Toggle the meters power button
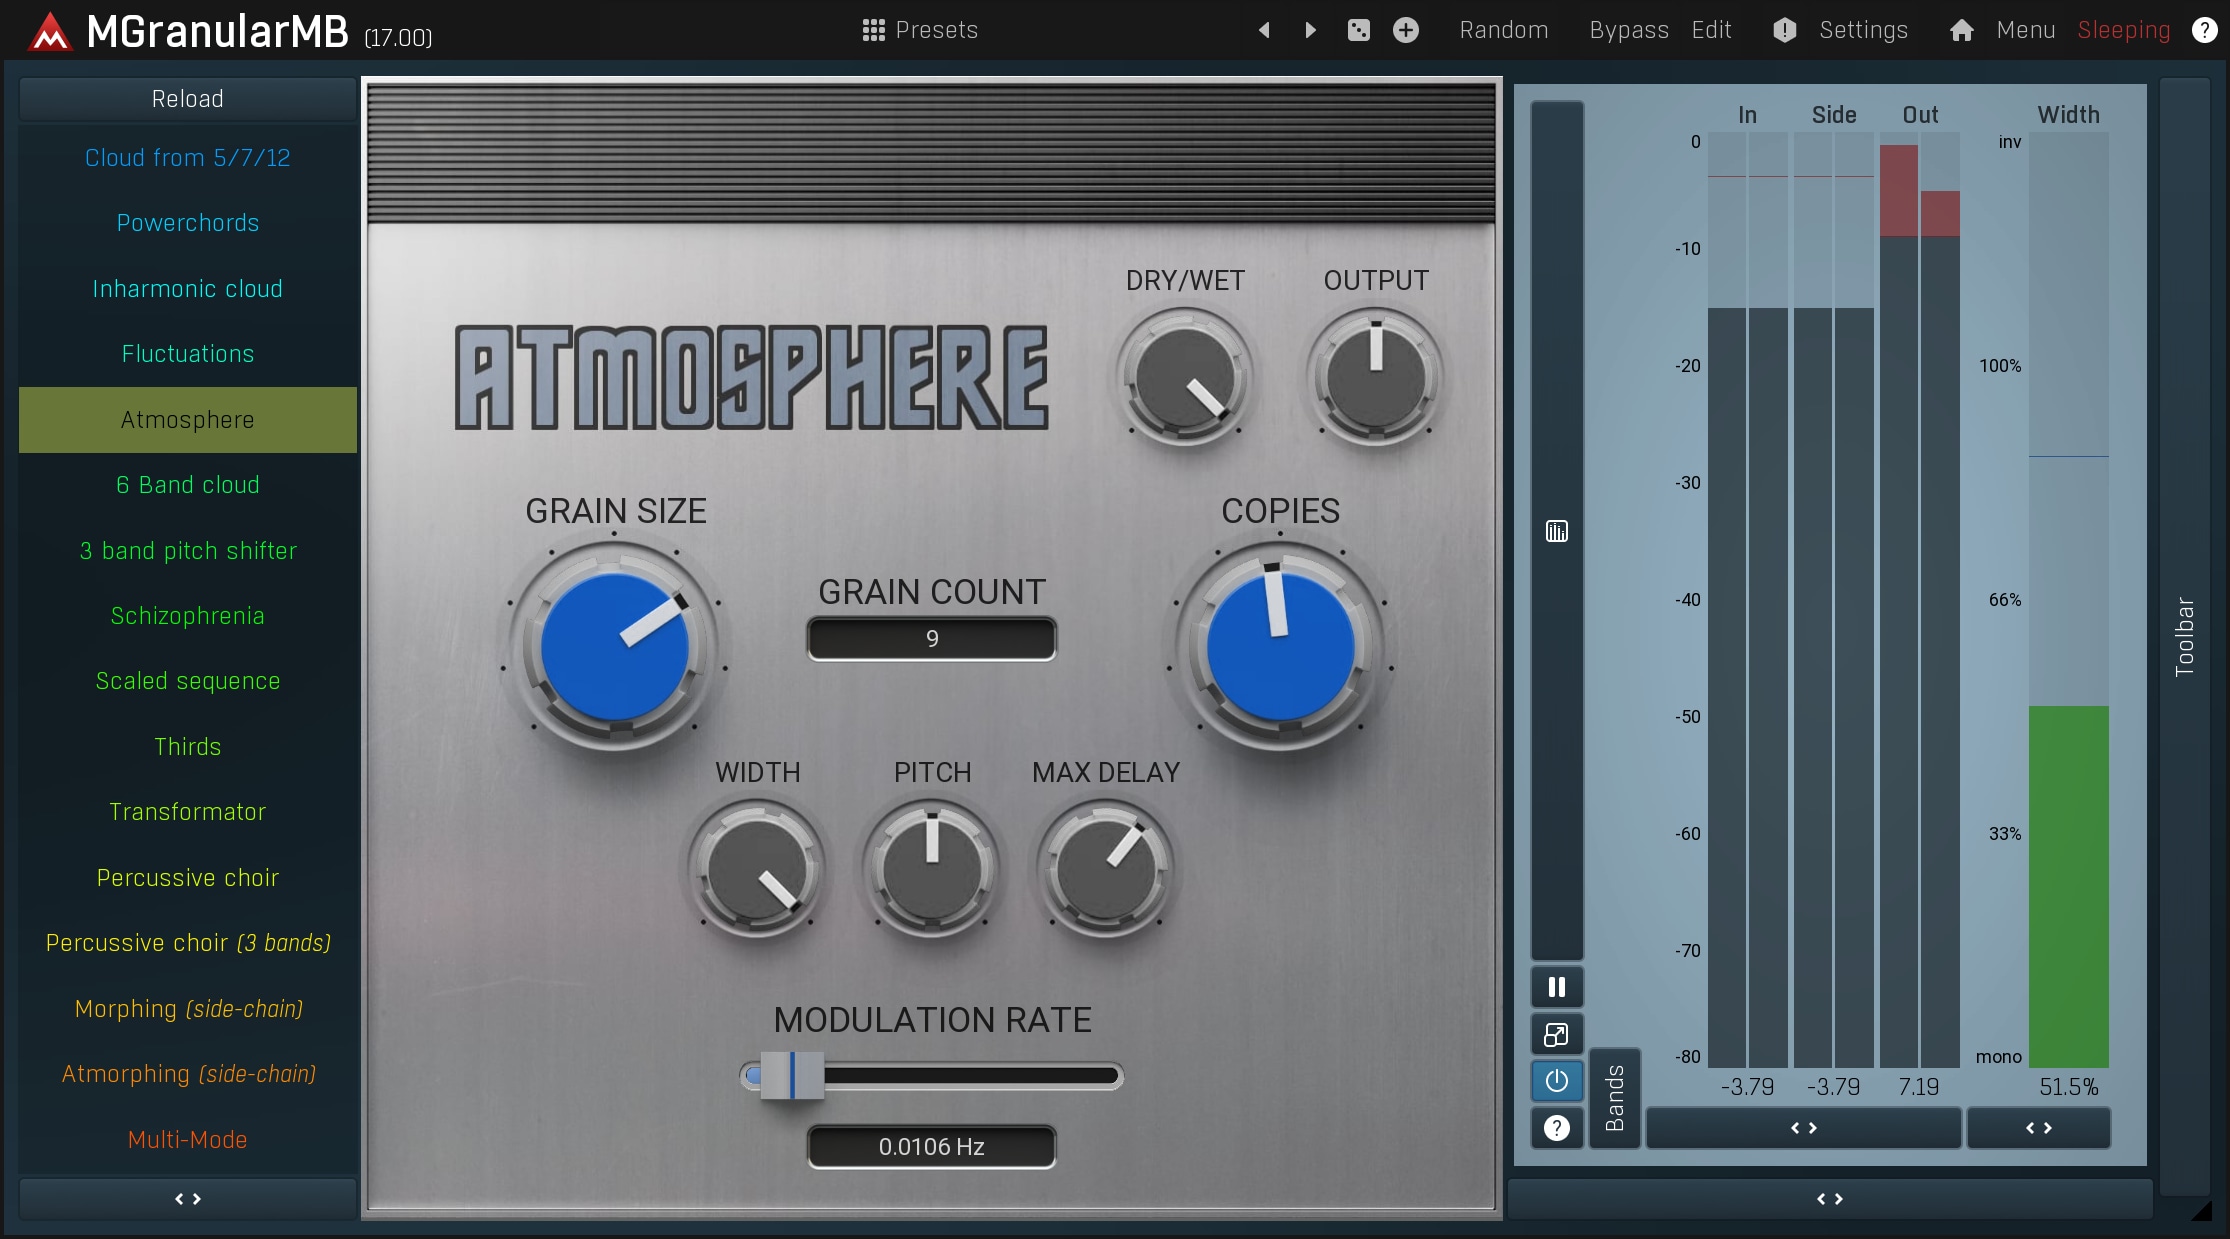Viewport: 2230px width, 1239px height. pyautogui.click(x=1556, y=1081)
